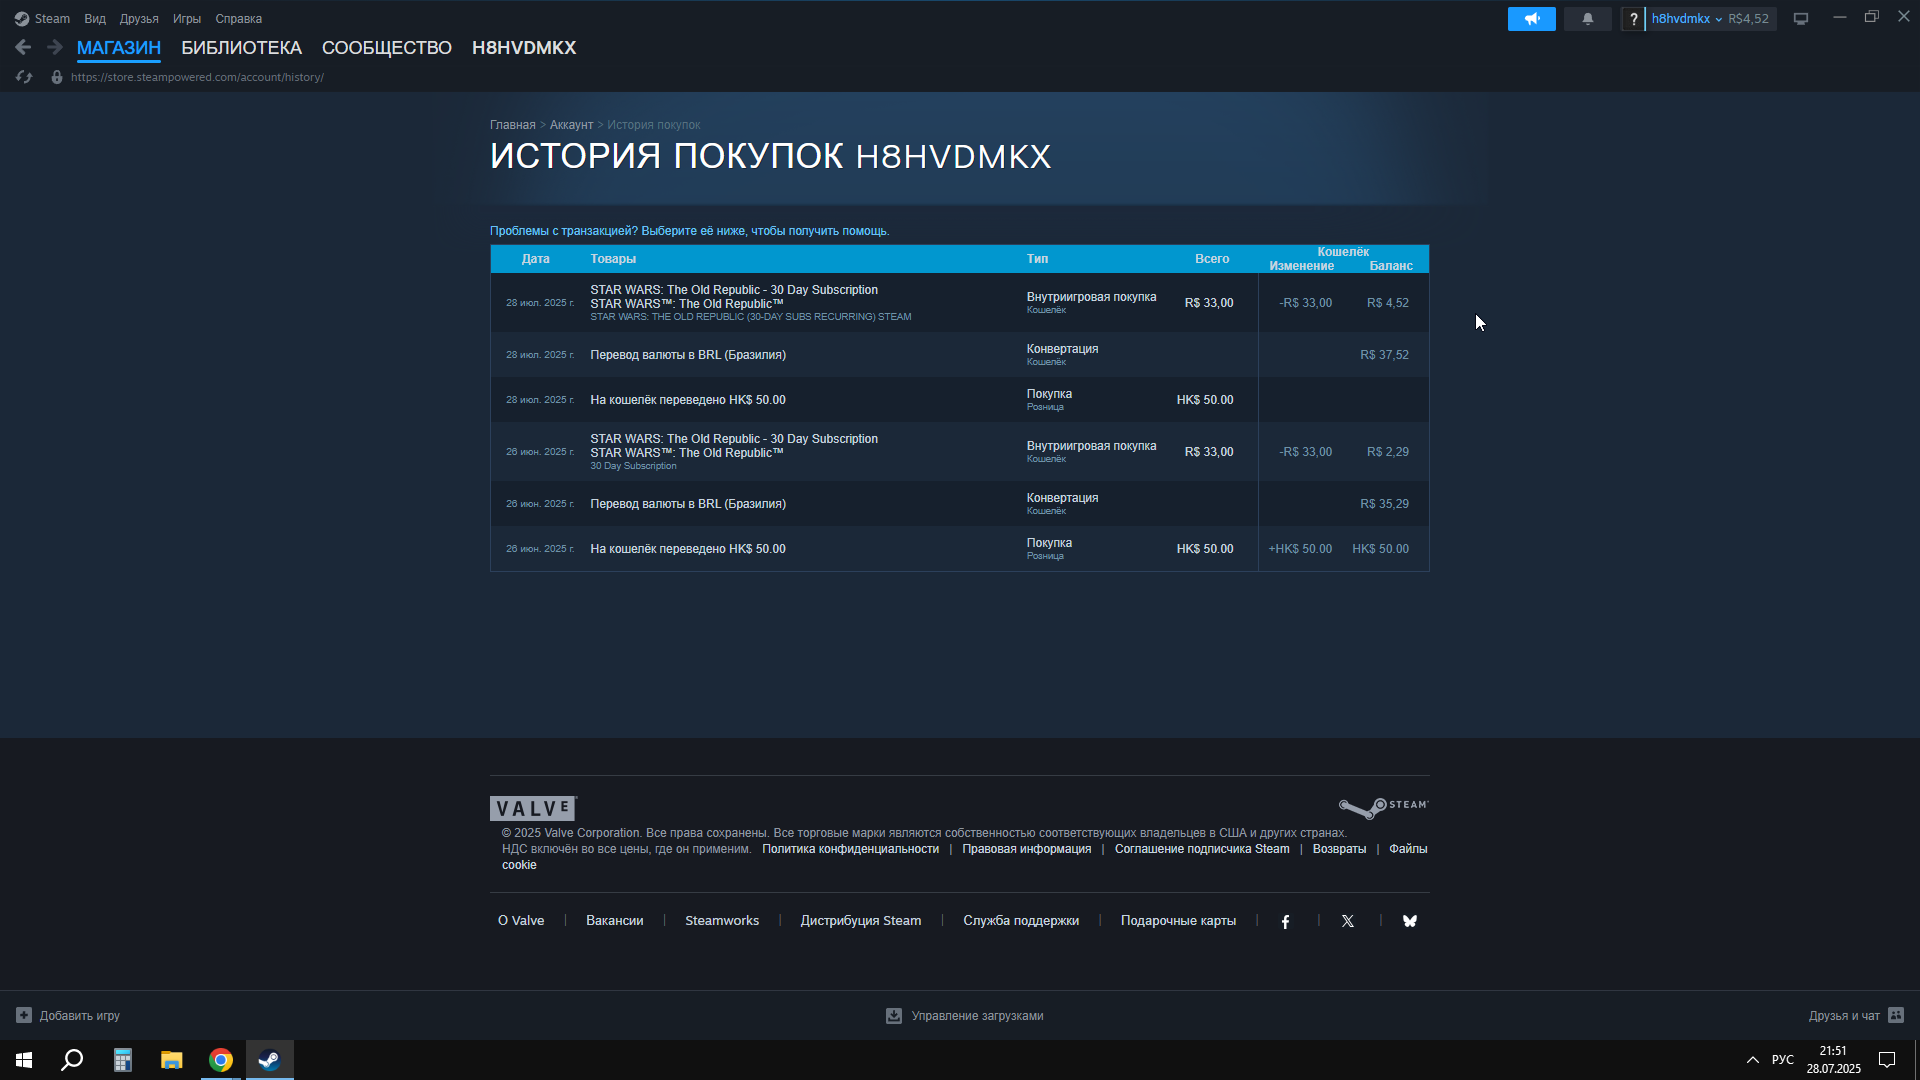Open the Вид menu
The image size is (1920, 1080).
(x=95, y=19)
